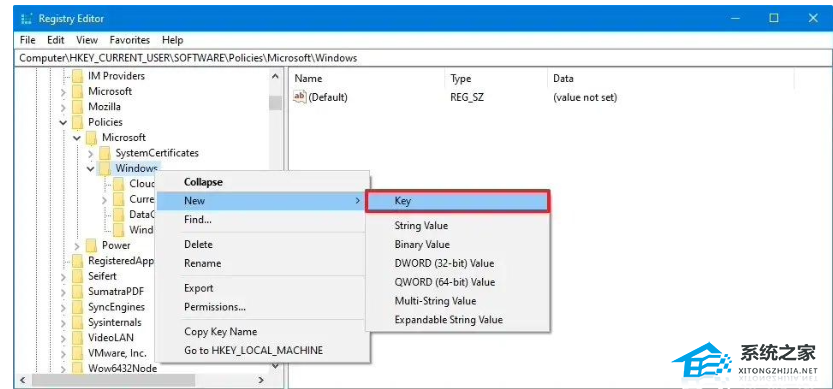Collapse the Policies tree node
833x389 pixels.
pos(64,123)
